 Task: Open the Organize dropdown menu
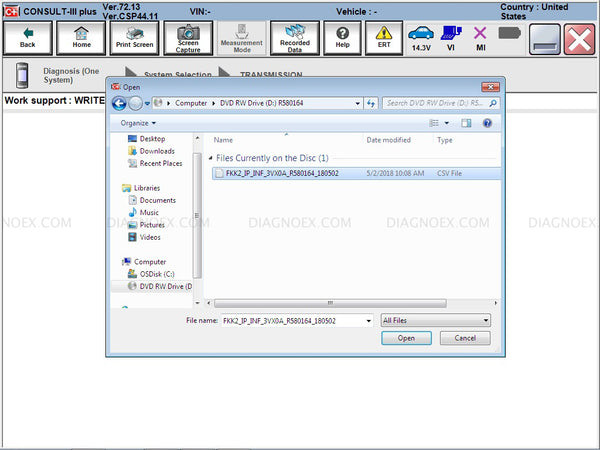click(x=137, y=122)
